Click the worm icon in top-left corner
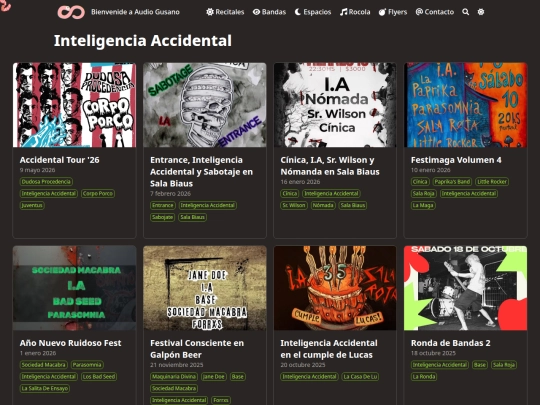The width and height of the screenshot is (540, 405). coord(6,5)
